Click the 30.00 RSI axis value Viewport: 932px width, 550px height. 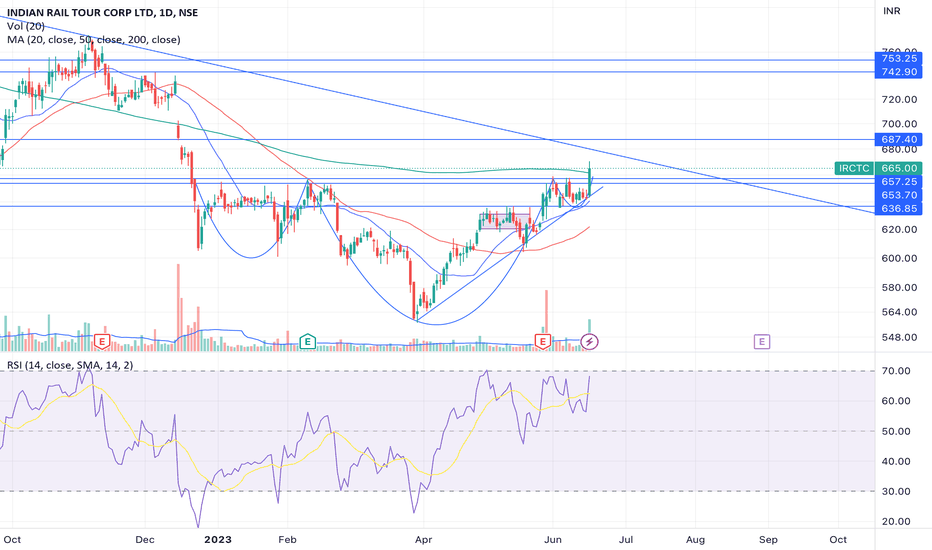point(896,491)
